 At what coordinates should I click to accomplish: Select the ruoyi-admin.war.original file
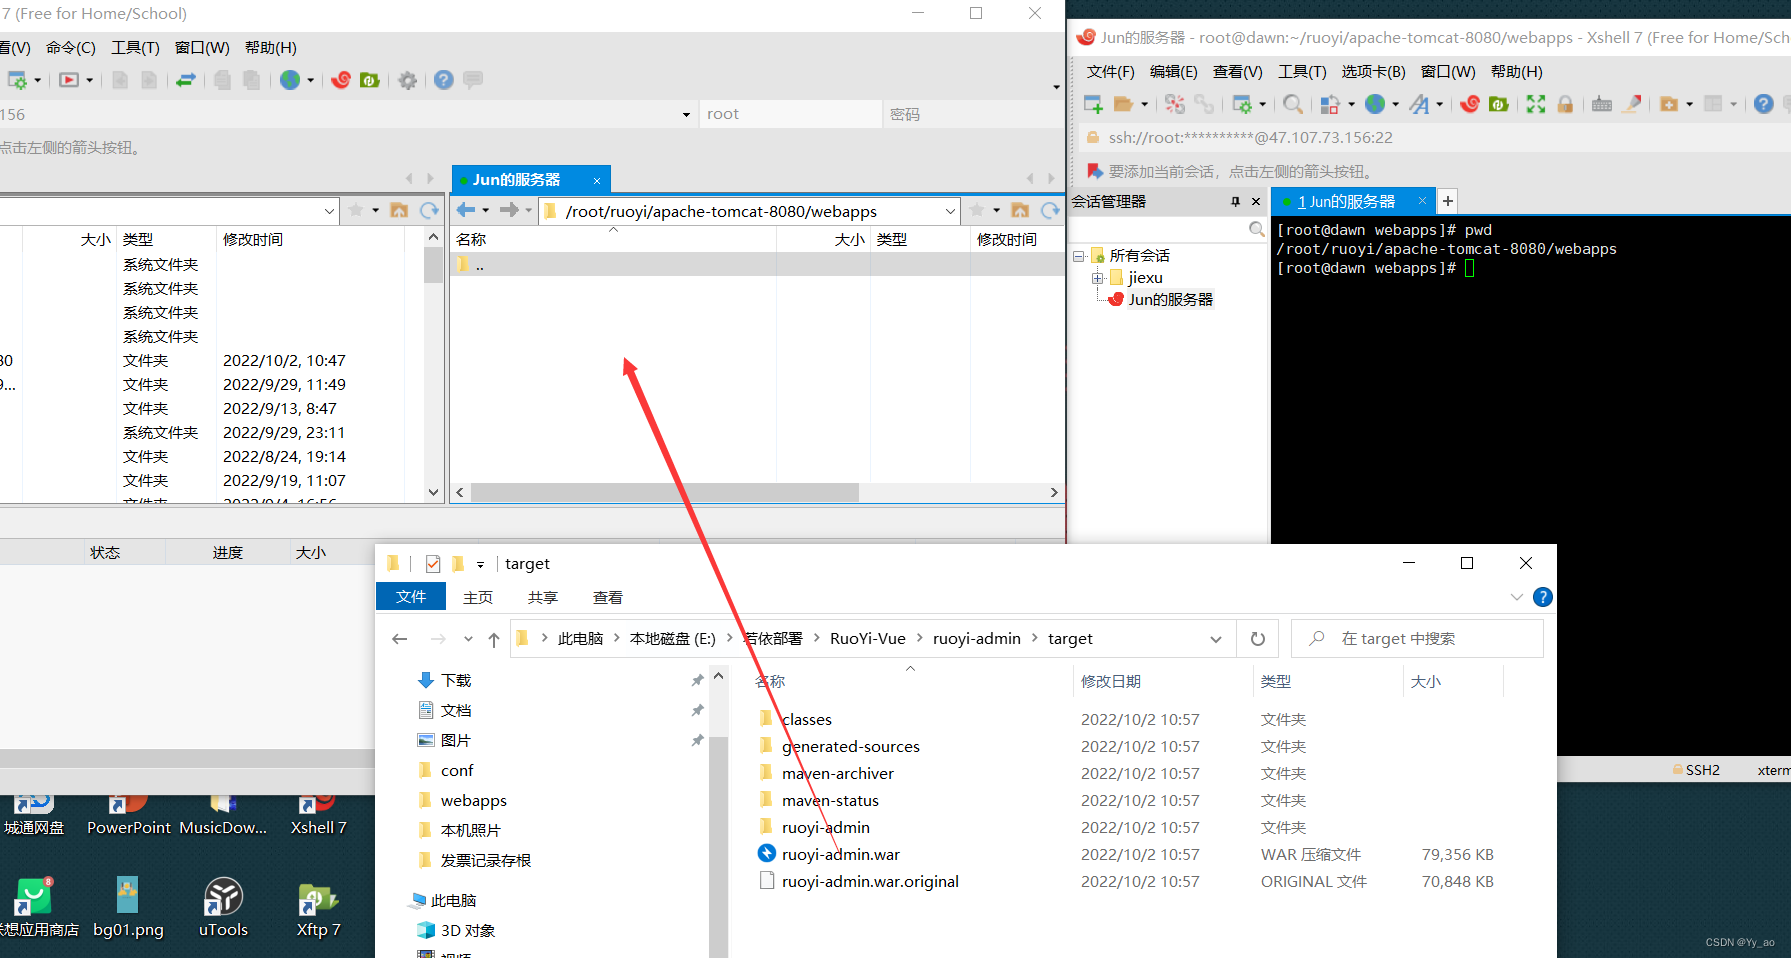[x=870, y=882]
